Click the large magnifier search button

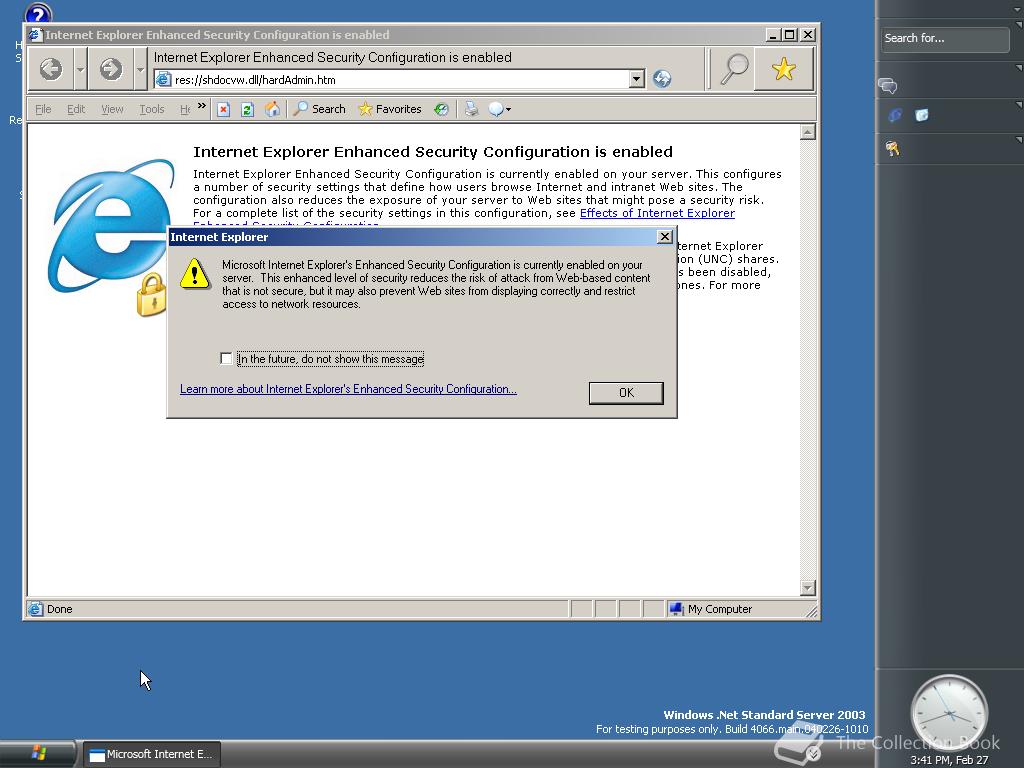tap(734, 69)
